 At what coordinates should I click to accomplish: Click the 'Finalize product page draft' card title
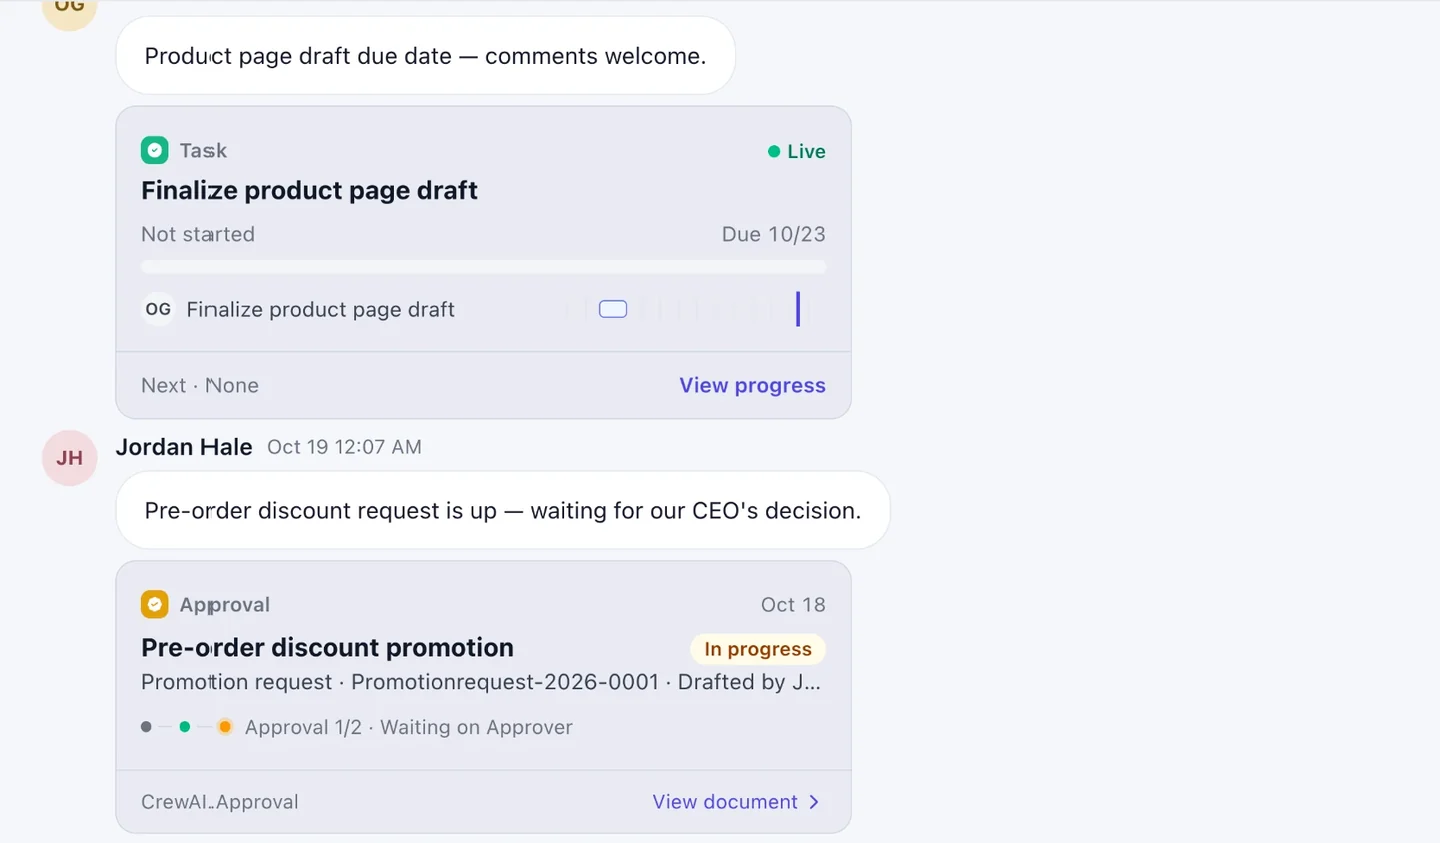(x=310, y=191)
